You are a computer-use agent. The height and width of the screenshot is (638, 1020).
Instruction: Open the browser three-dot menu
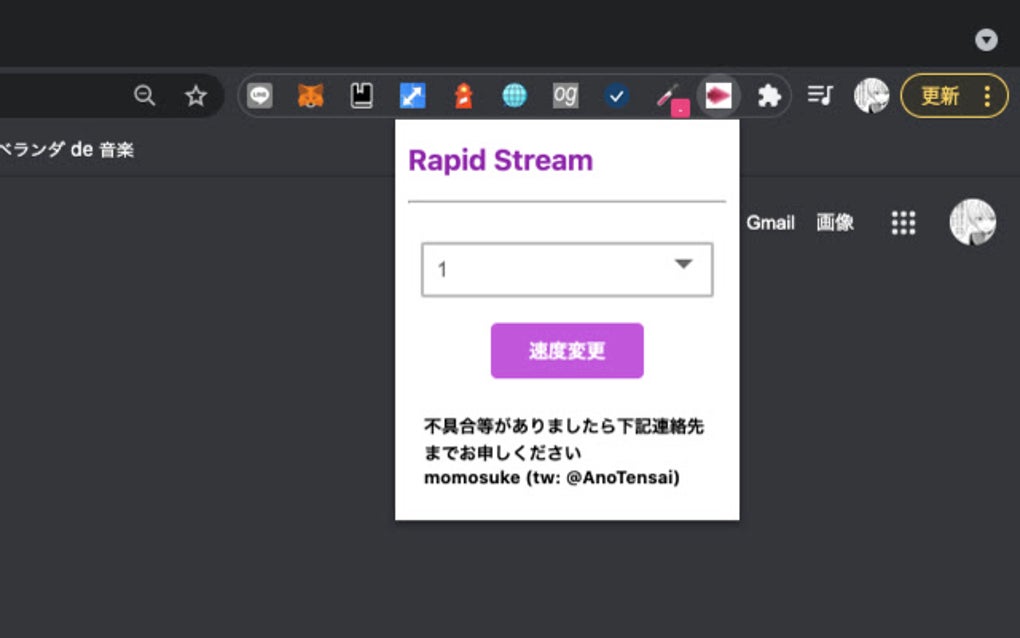tap(986, 96)
